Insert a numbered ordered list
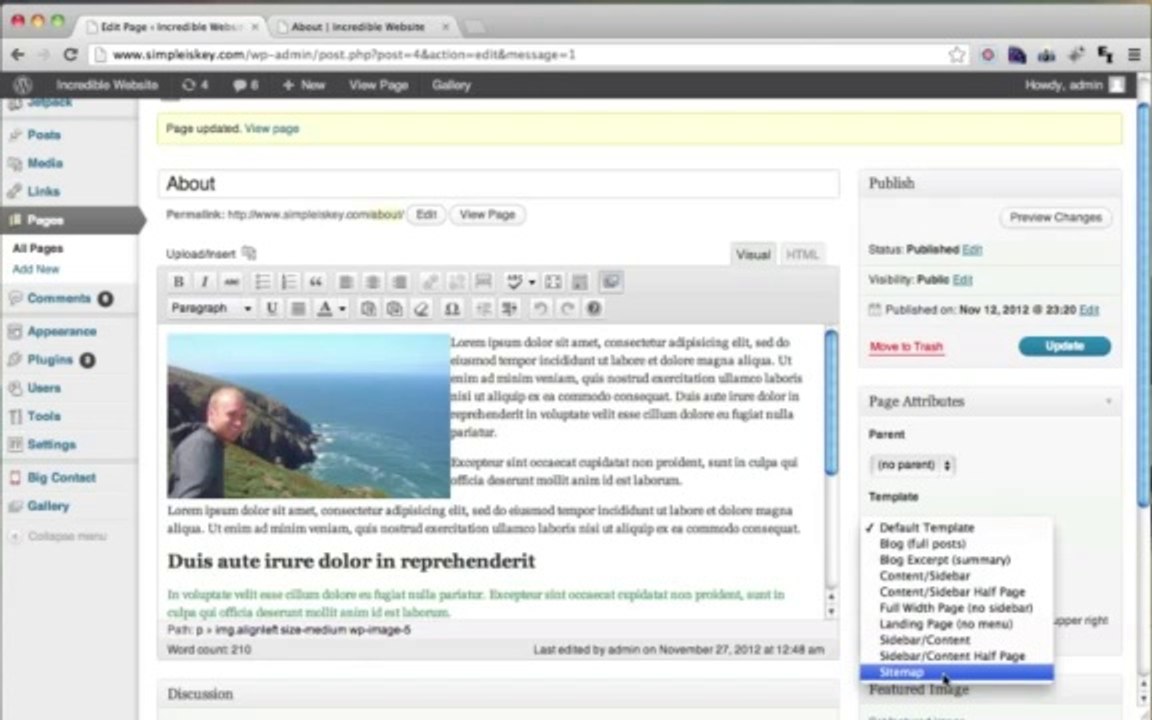1152x720 pixels. (x=289, y=281)
